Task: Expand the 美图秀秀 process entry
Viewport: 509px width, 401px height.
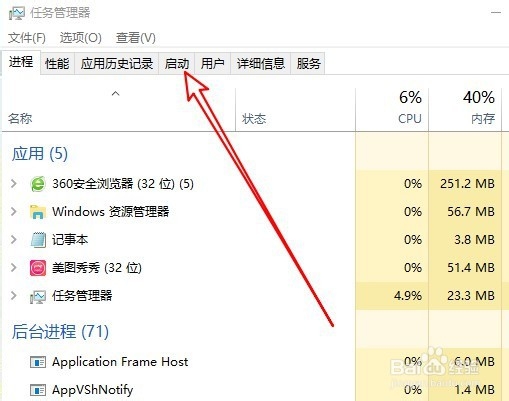Action: (x=14, y=268)
